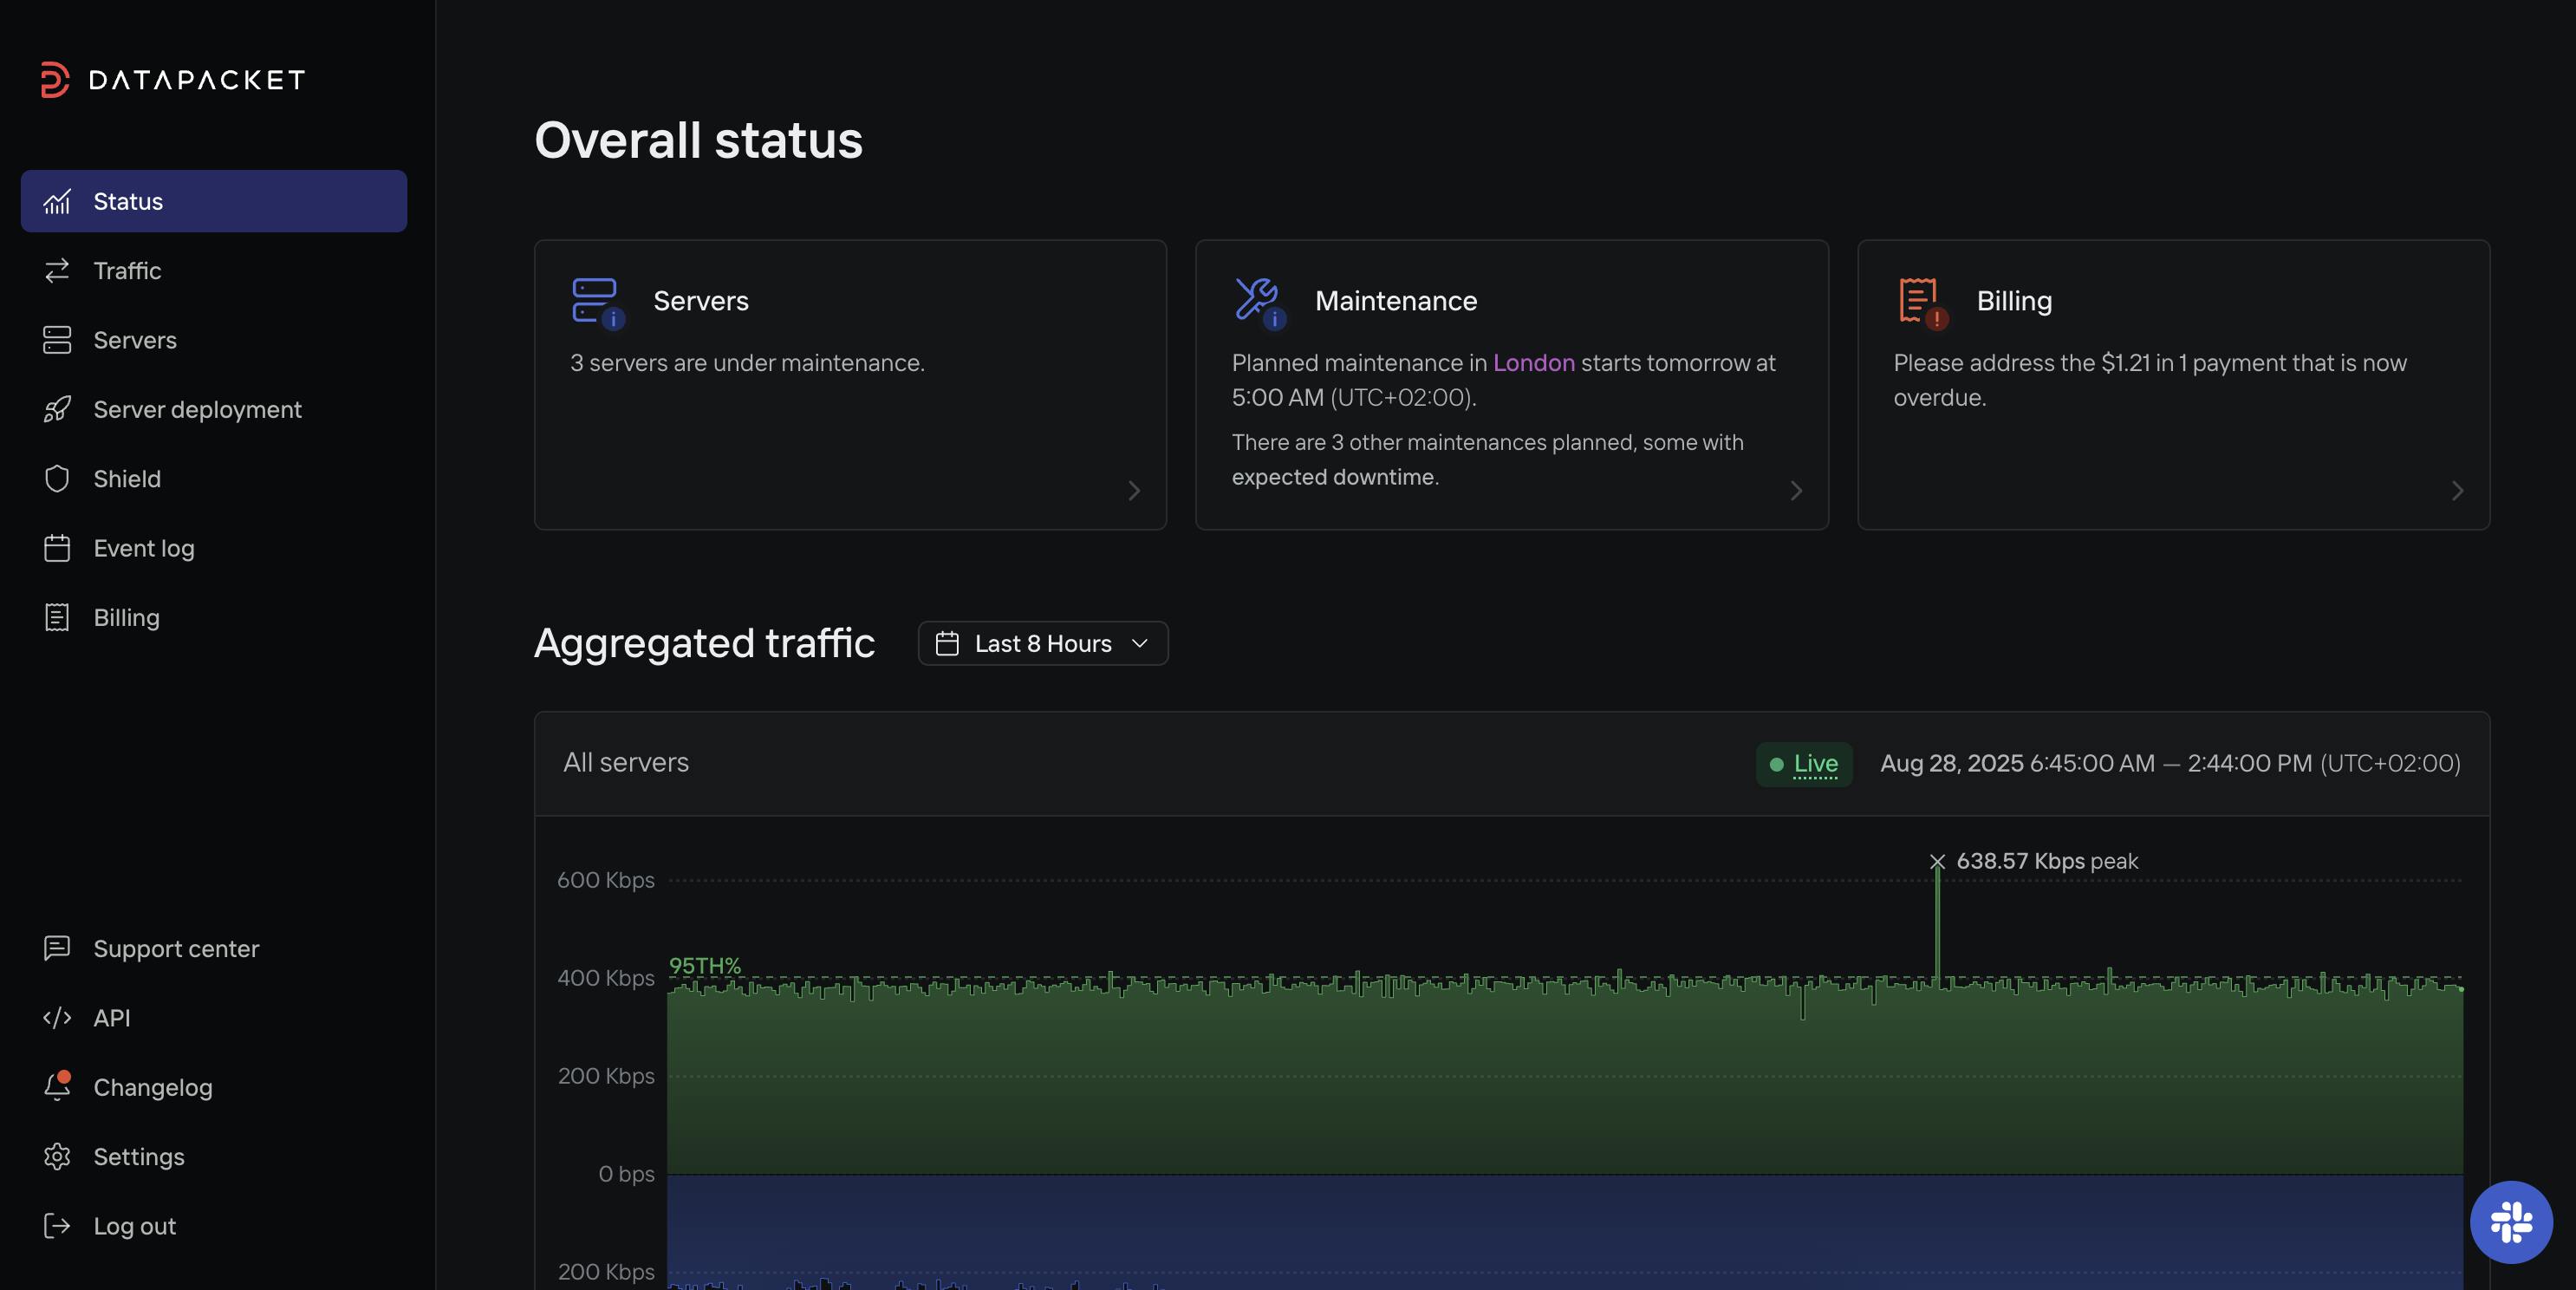The height and width of the screenshot is (1290, 2576).
Task: Select Servers in the sidebar menu
Action: point(134,341)
